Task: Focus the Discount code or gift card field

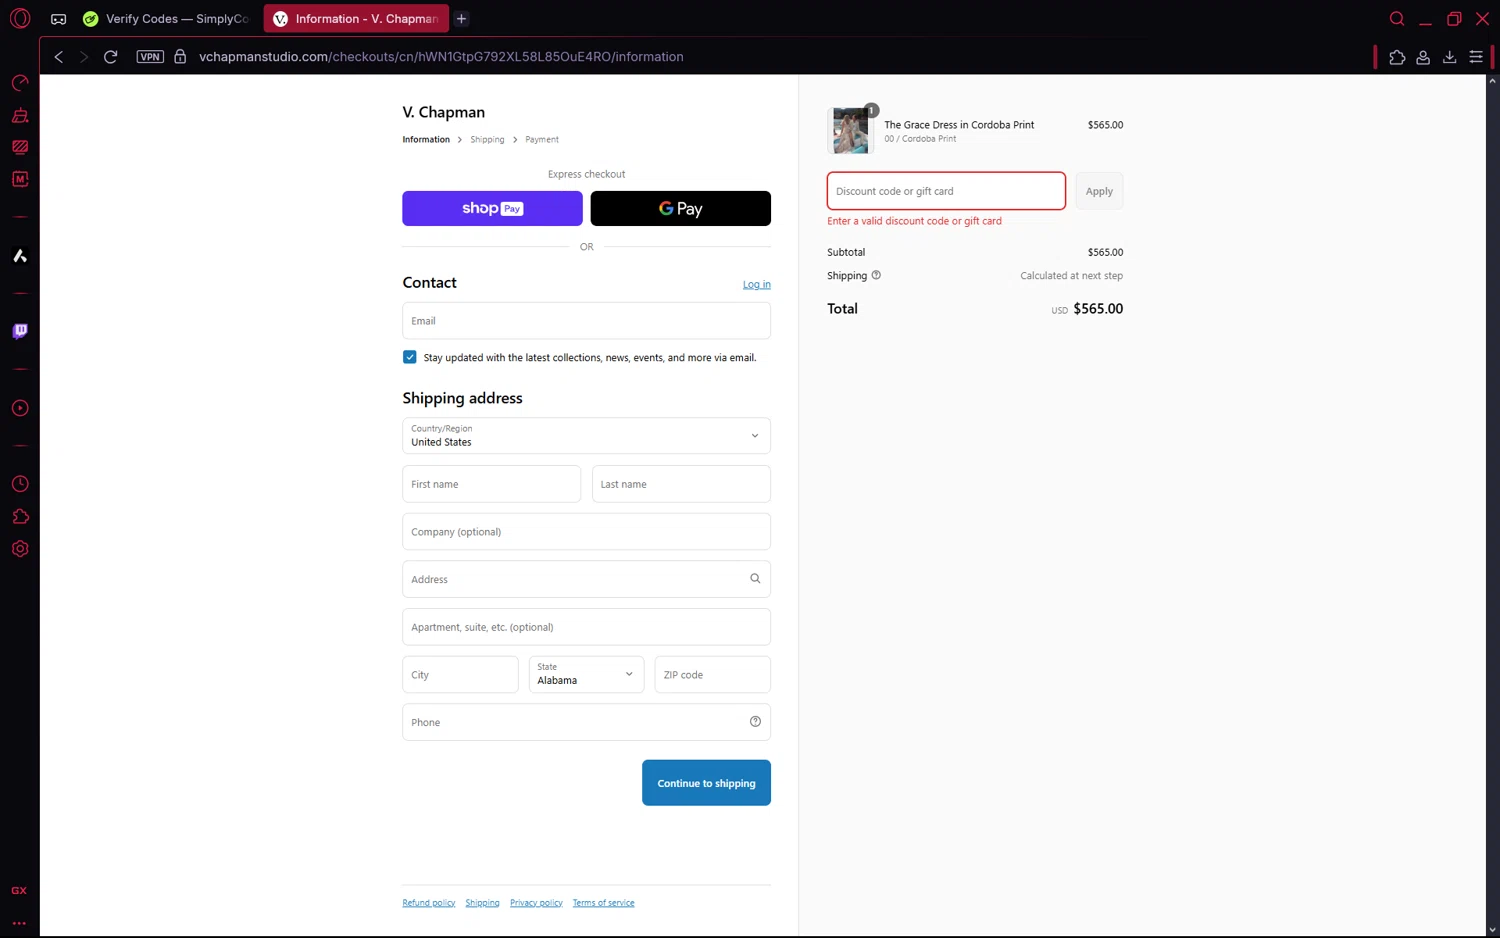Action: (946, 191)
